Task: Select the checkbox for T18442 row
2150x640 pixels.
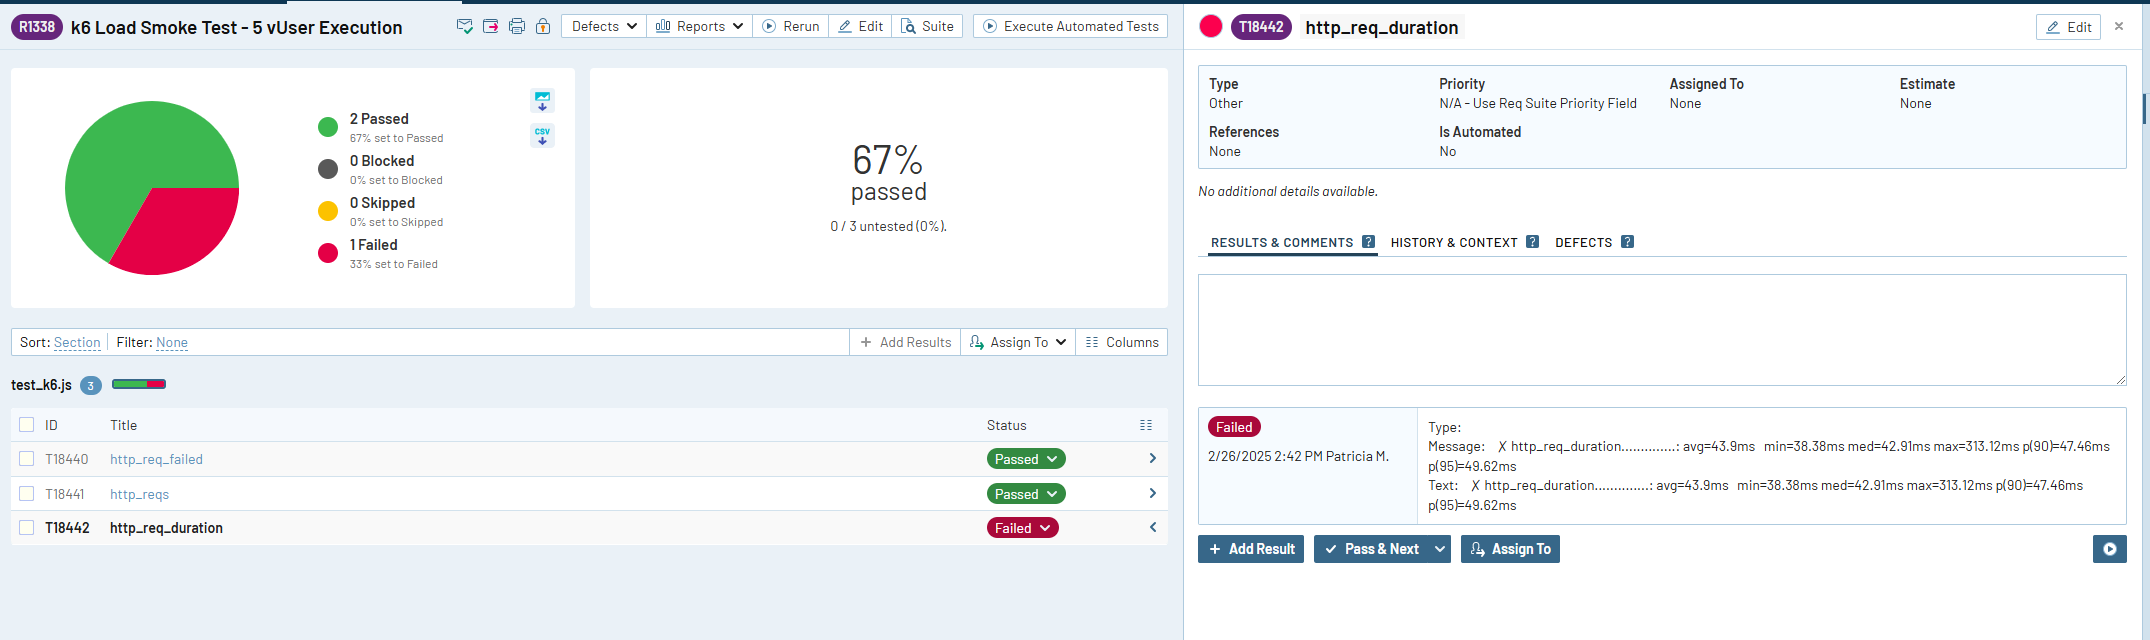Action: [x=27, y=528]
